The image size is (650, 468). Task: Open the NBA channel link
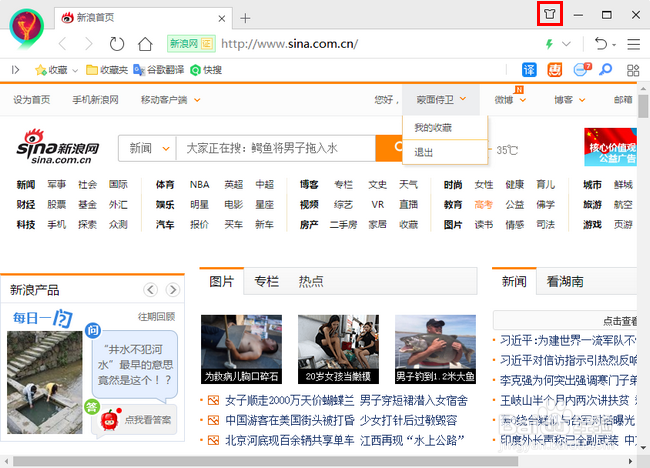[199, 184]
